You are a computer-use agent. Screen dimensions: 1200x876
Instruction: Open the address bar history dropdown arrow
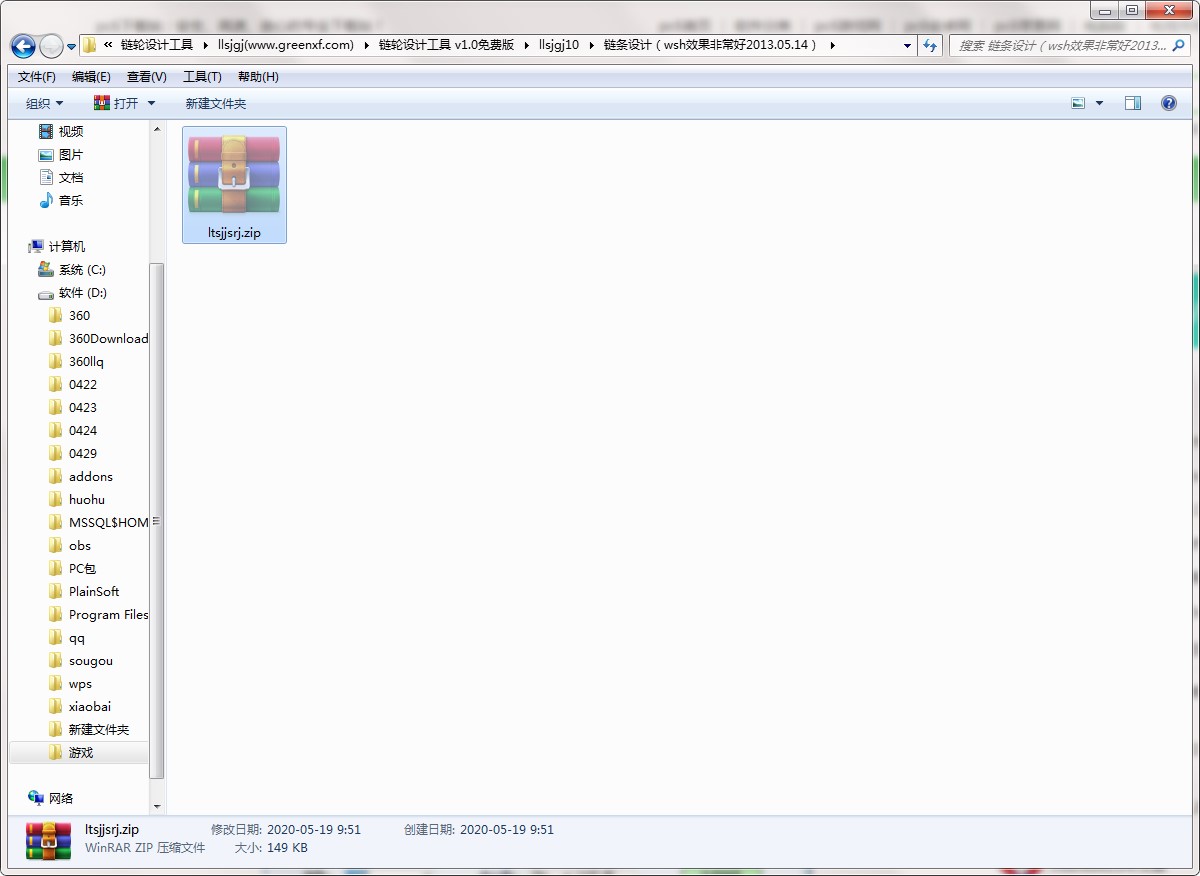coord(907,45)
